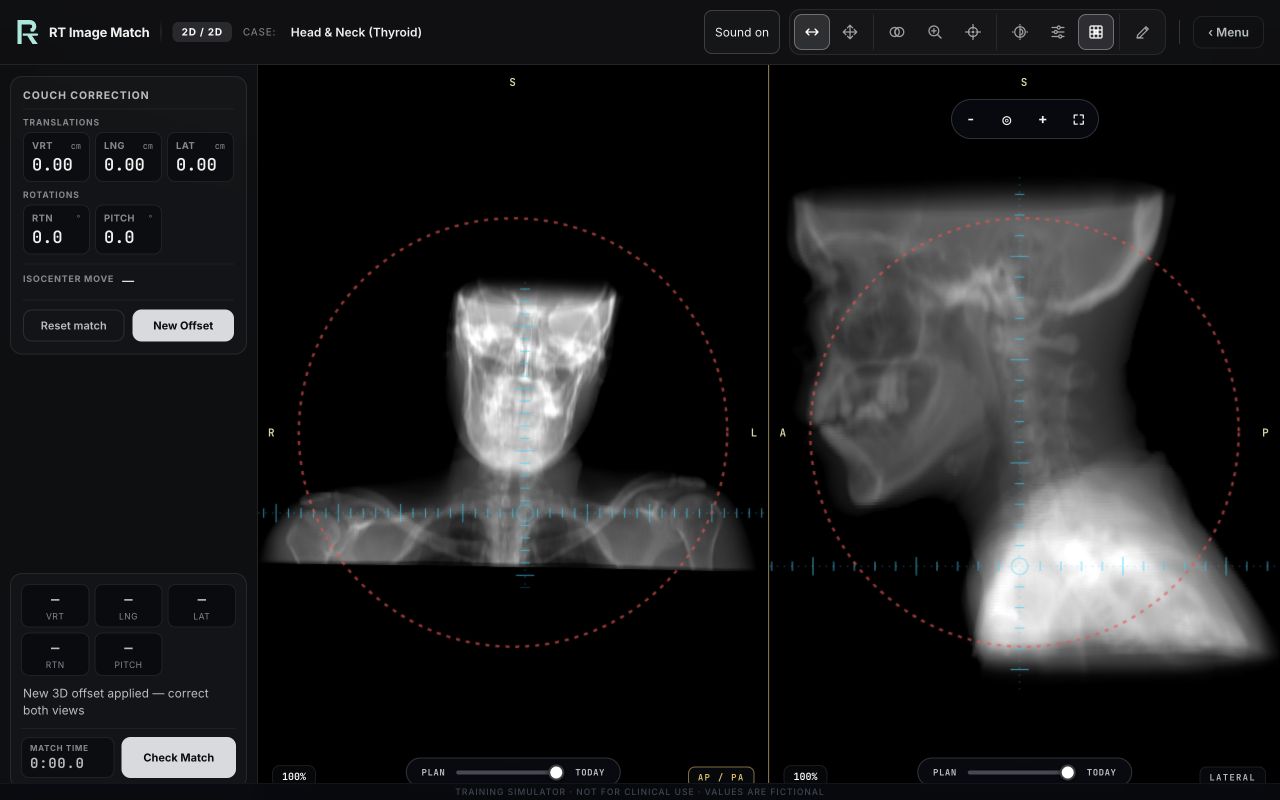Screen dimensions: 1280x800
Task: Click the New Offset button
Action: point(183,325)
